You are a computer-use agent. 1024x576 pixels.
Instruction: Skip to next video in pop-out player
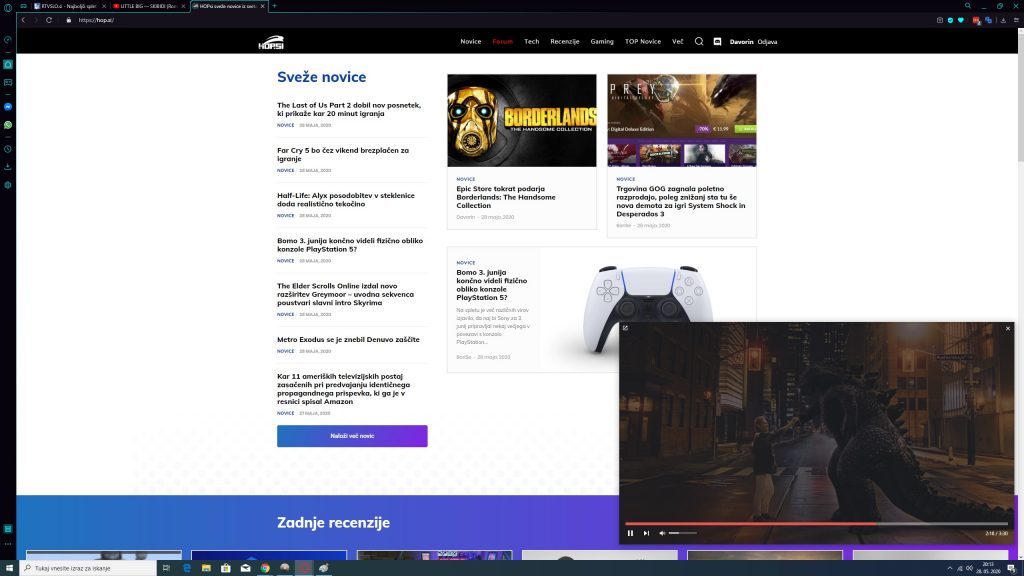point(647,533)
